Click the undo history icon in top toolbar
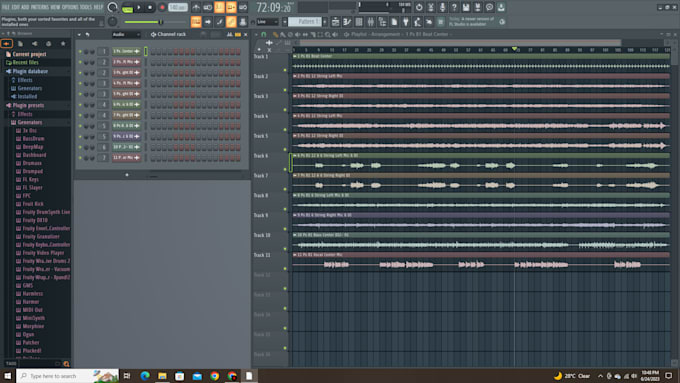The width and height of the screenshot is (680, 383). click(419, 7)
